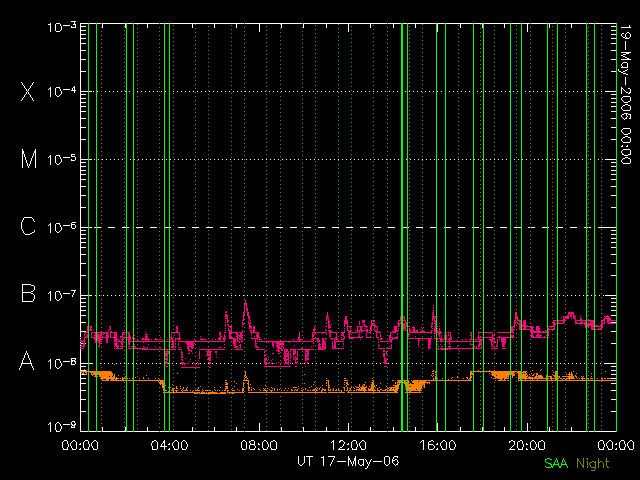Click the Night legend label
640x480 pixels.
[x=593, y=464]
